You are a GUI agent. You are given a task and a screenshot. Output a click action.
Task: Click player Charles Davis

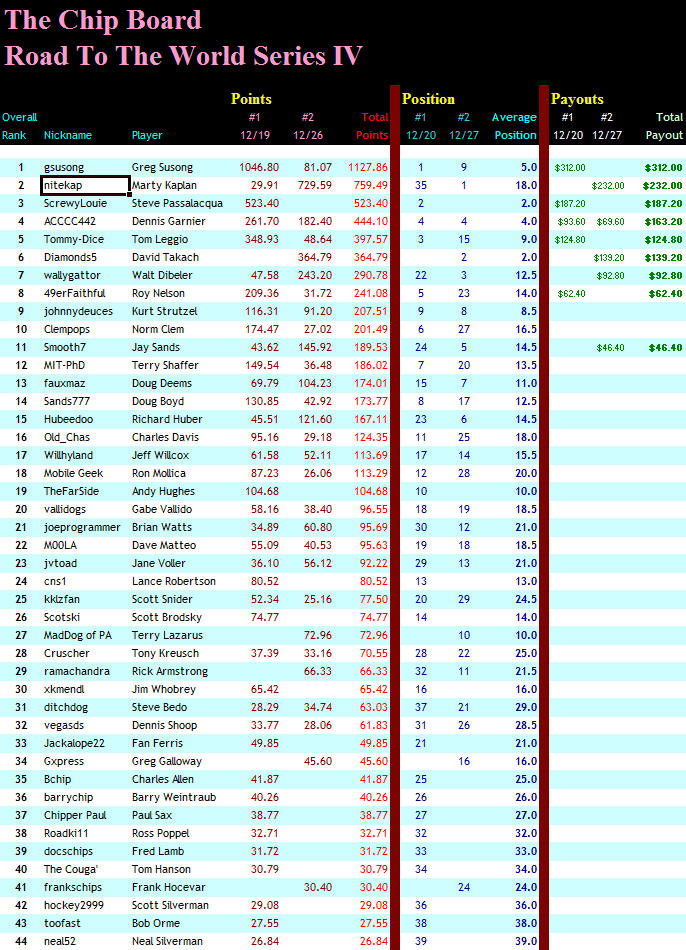165,437
